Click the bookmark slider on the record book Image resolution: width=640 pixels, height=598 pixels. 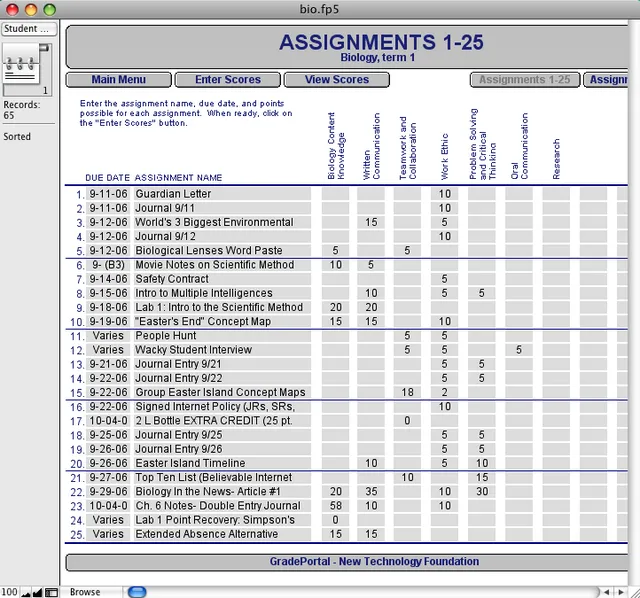[44, 48]
